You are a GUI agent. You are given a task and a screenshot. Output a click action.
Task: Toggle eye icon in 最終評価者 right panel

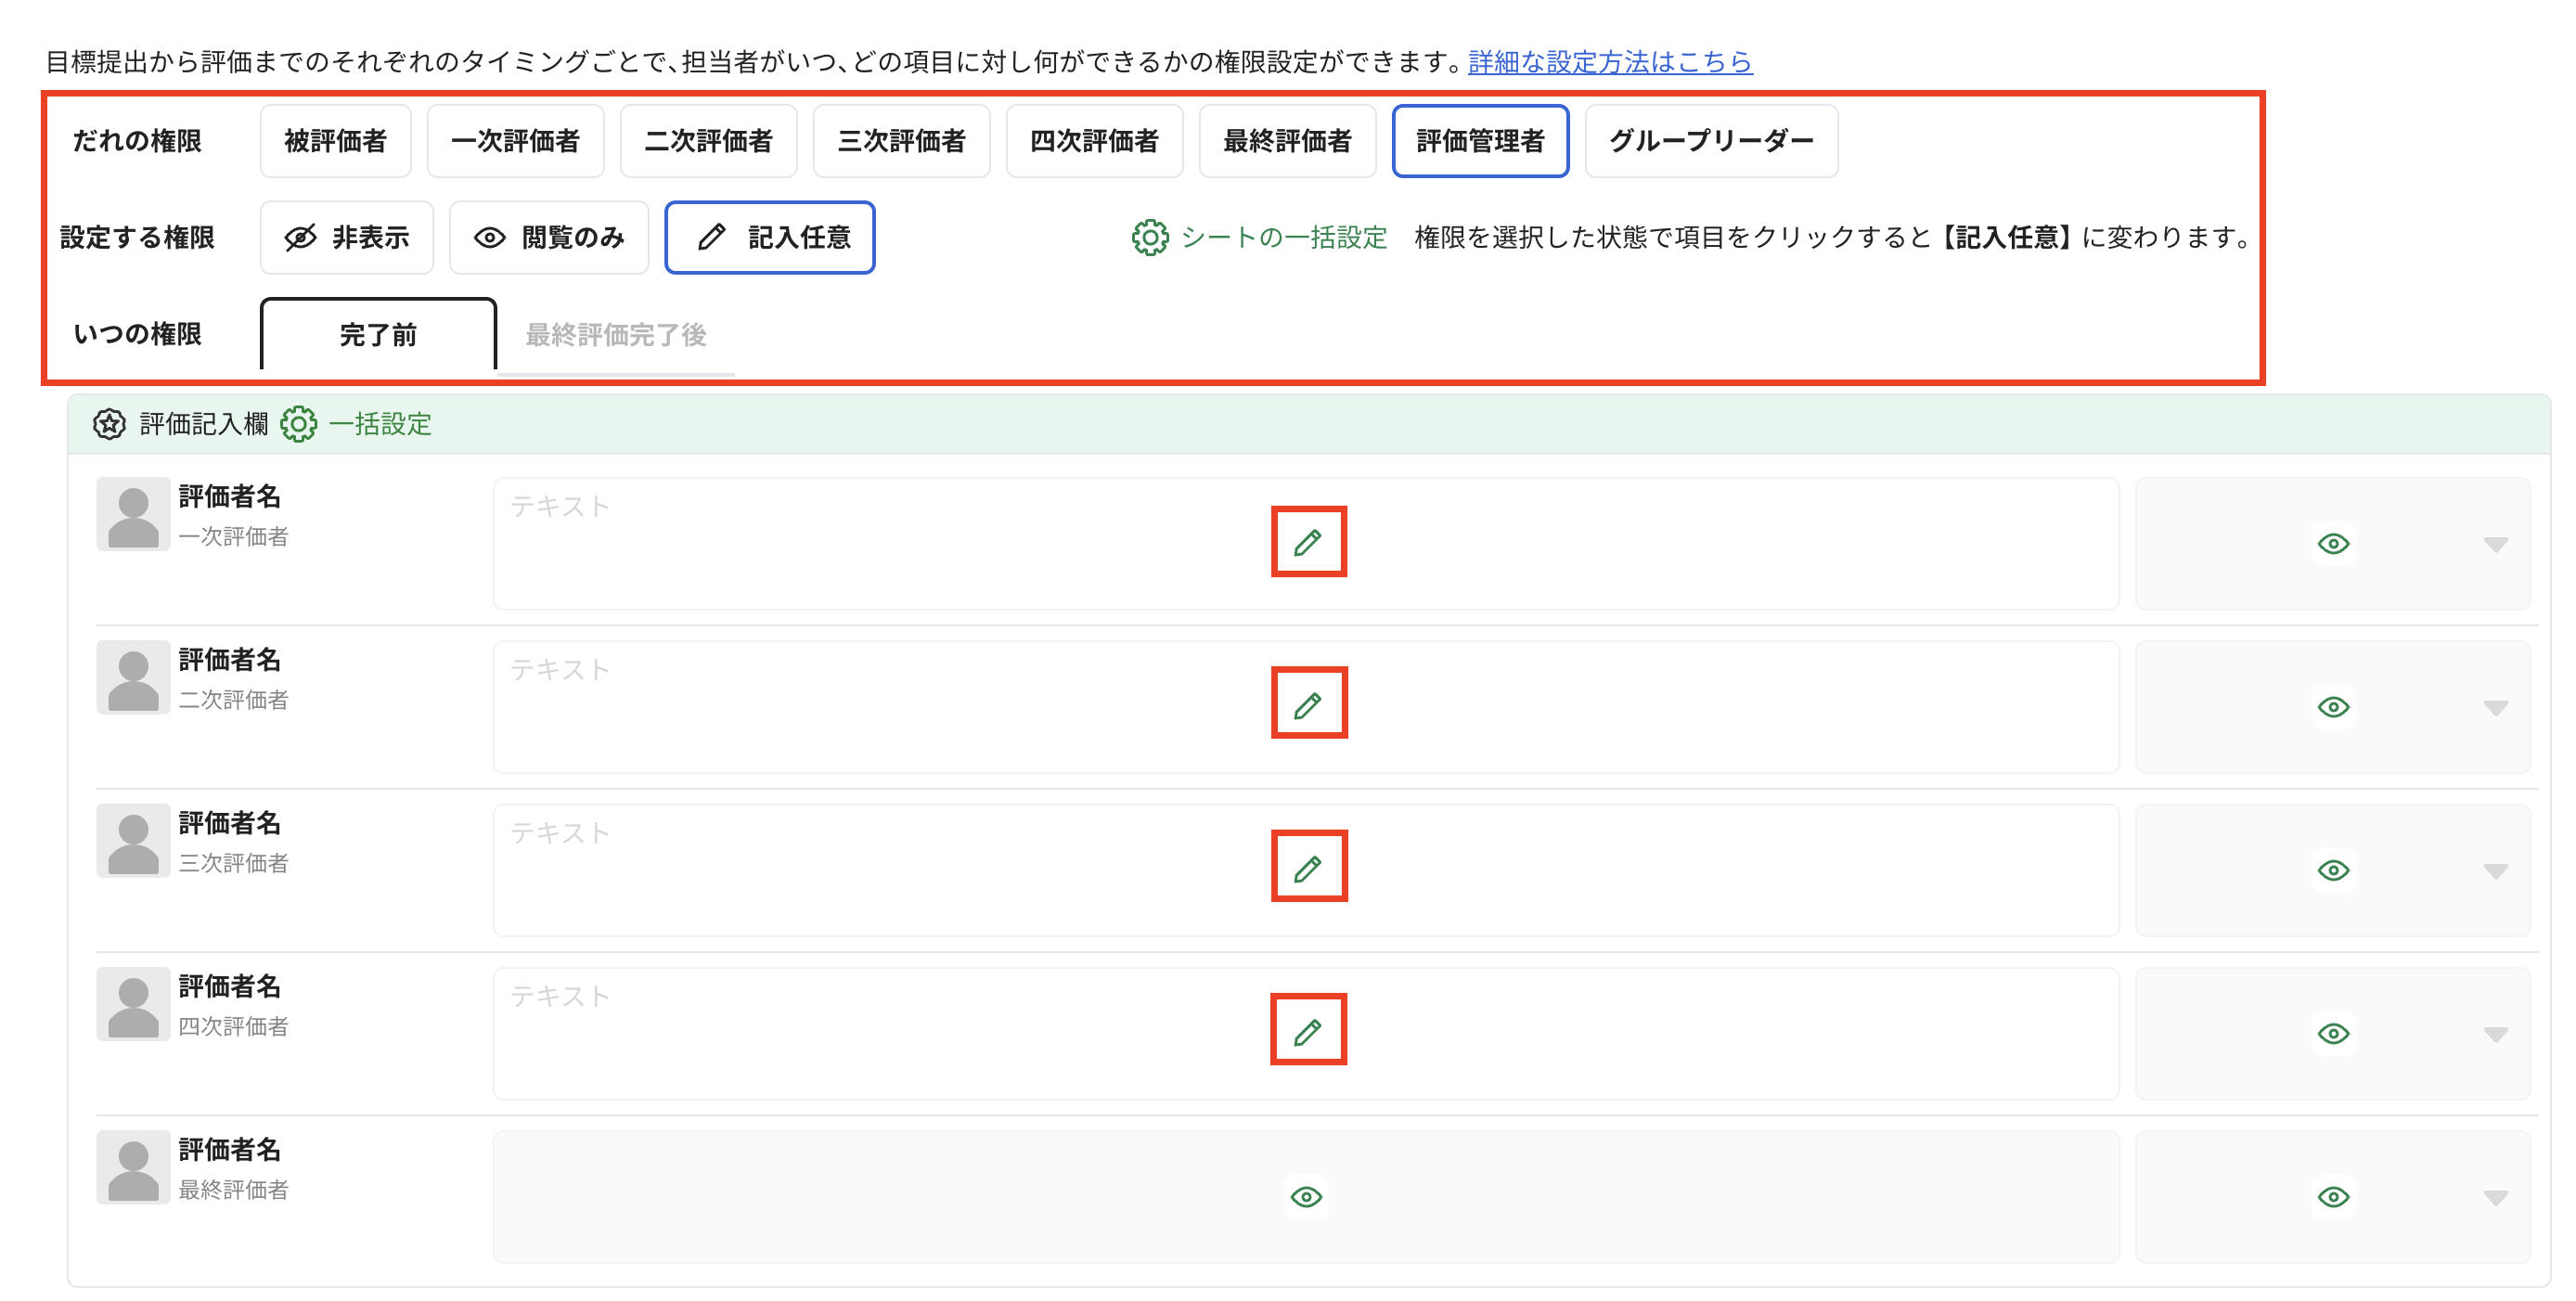coord(2333,1196)
